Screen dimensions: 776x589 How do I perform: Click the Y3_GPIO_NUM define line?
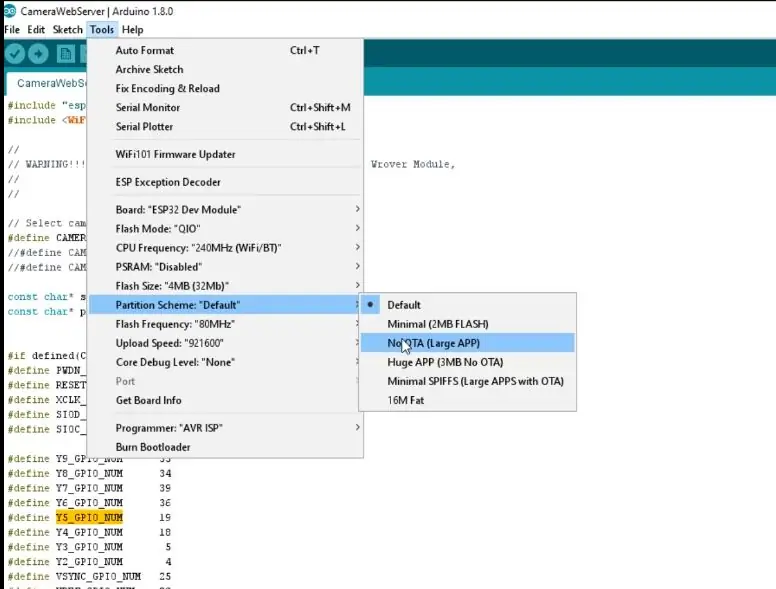(89, 547)
